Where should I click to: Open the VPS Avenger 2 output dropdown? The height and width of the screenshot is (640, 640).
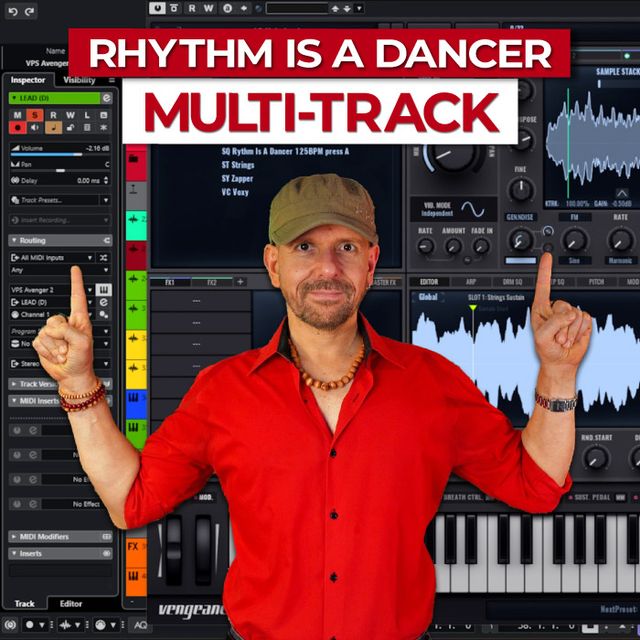coord(52,290)
